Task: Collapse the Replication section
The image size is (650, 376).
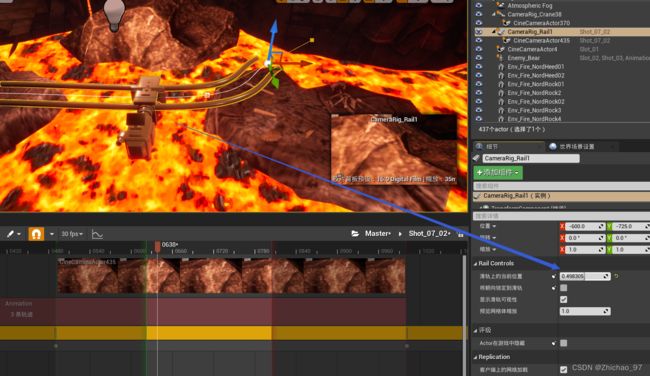Action: click(475, 357)
